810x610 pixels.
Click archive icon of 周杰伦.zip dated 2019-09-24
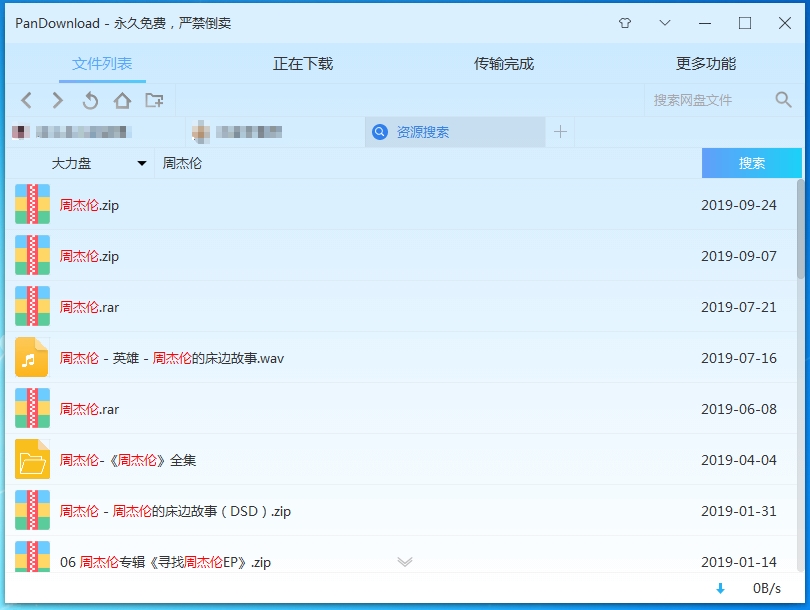click(33, 204)
